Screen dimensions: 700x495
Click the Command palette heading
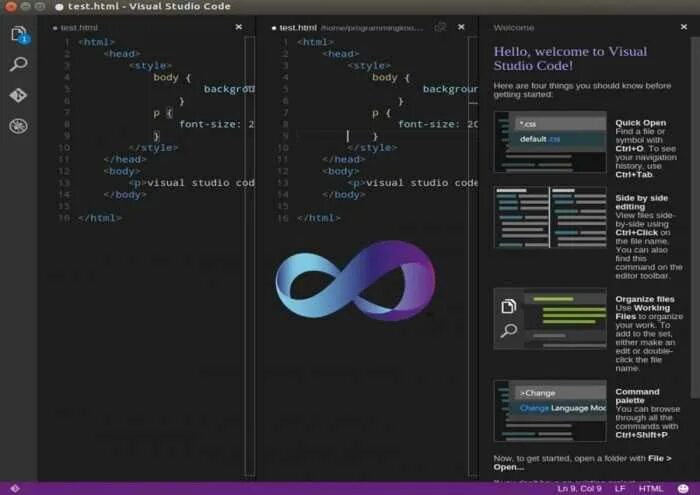637,396
